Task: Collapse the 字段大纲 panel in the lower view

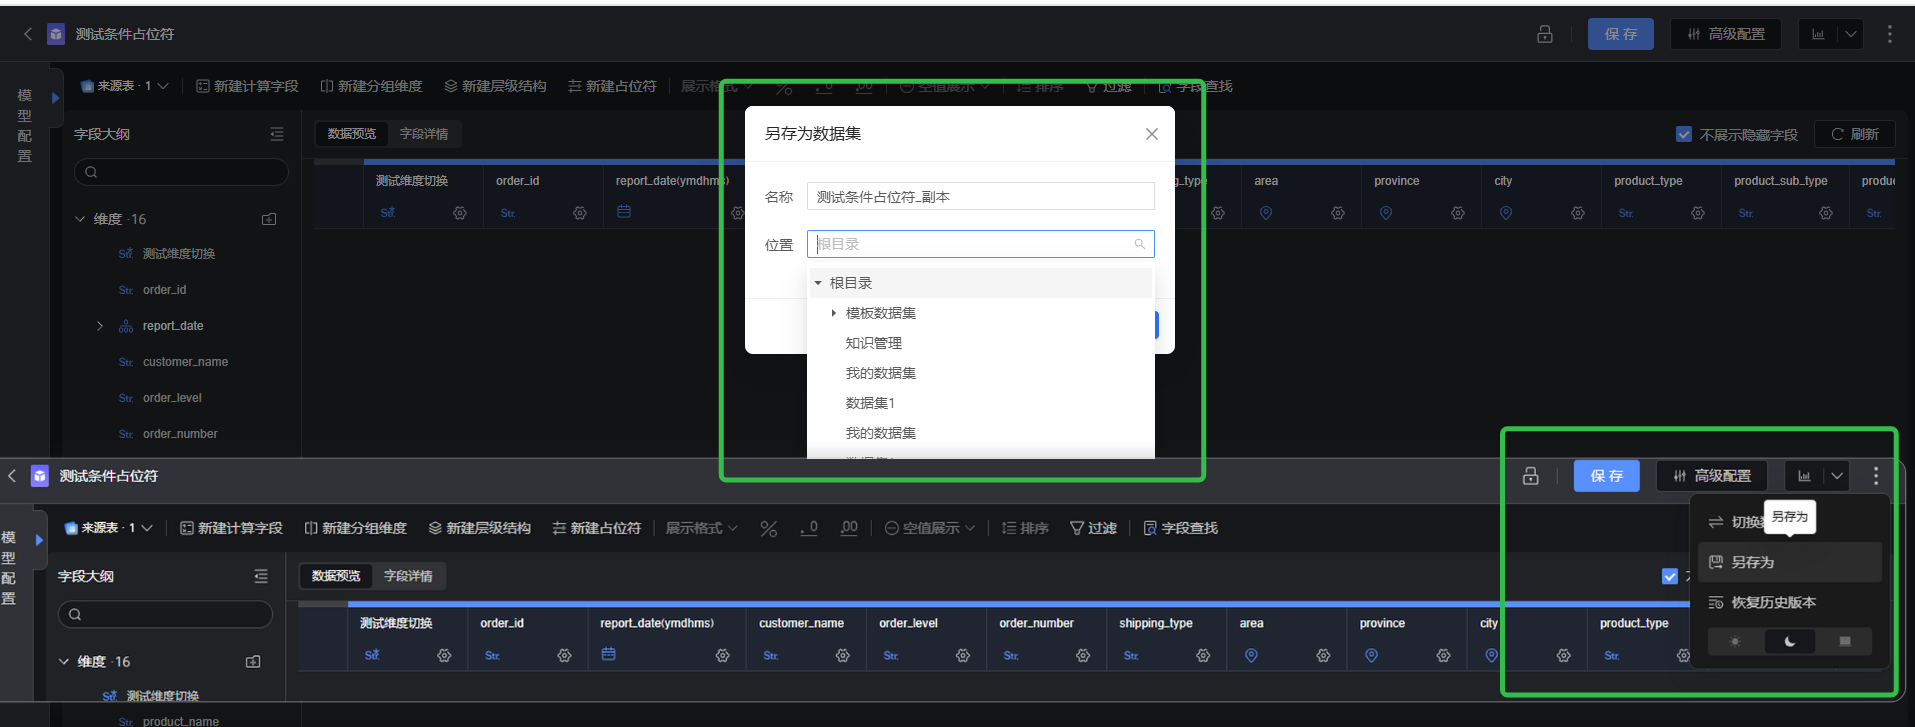Action: point(261,576)
